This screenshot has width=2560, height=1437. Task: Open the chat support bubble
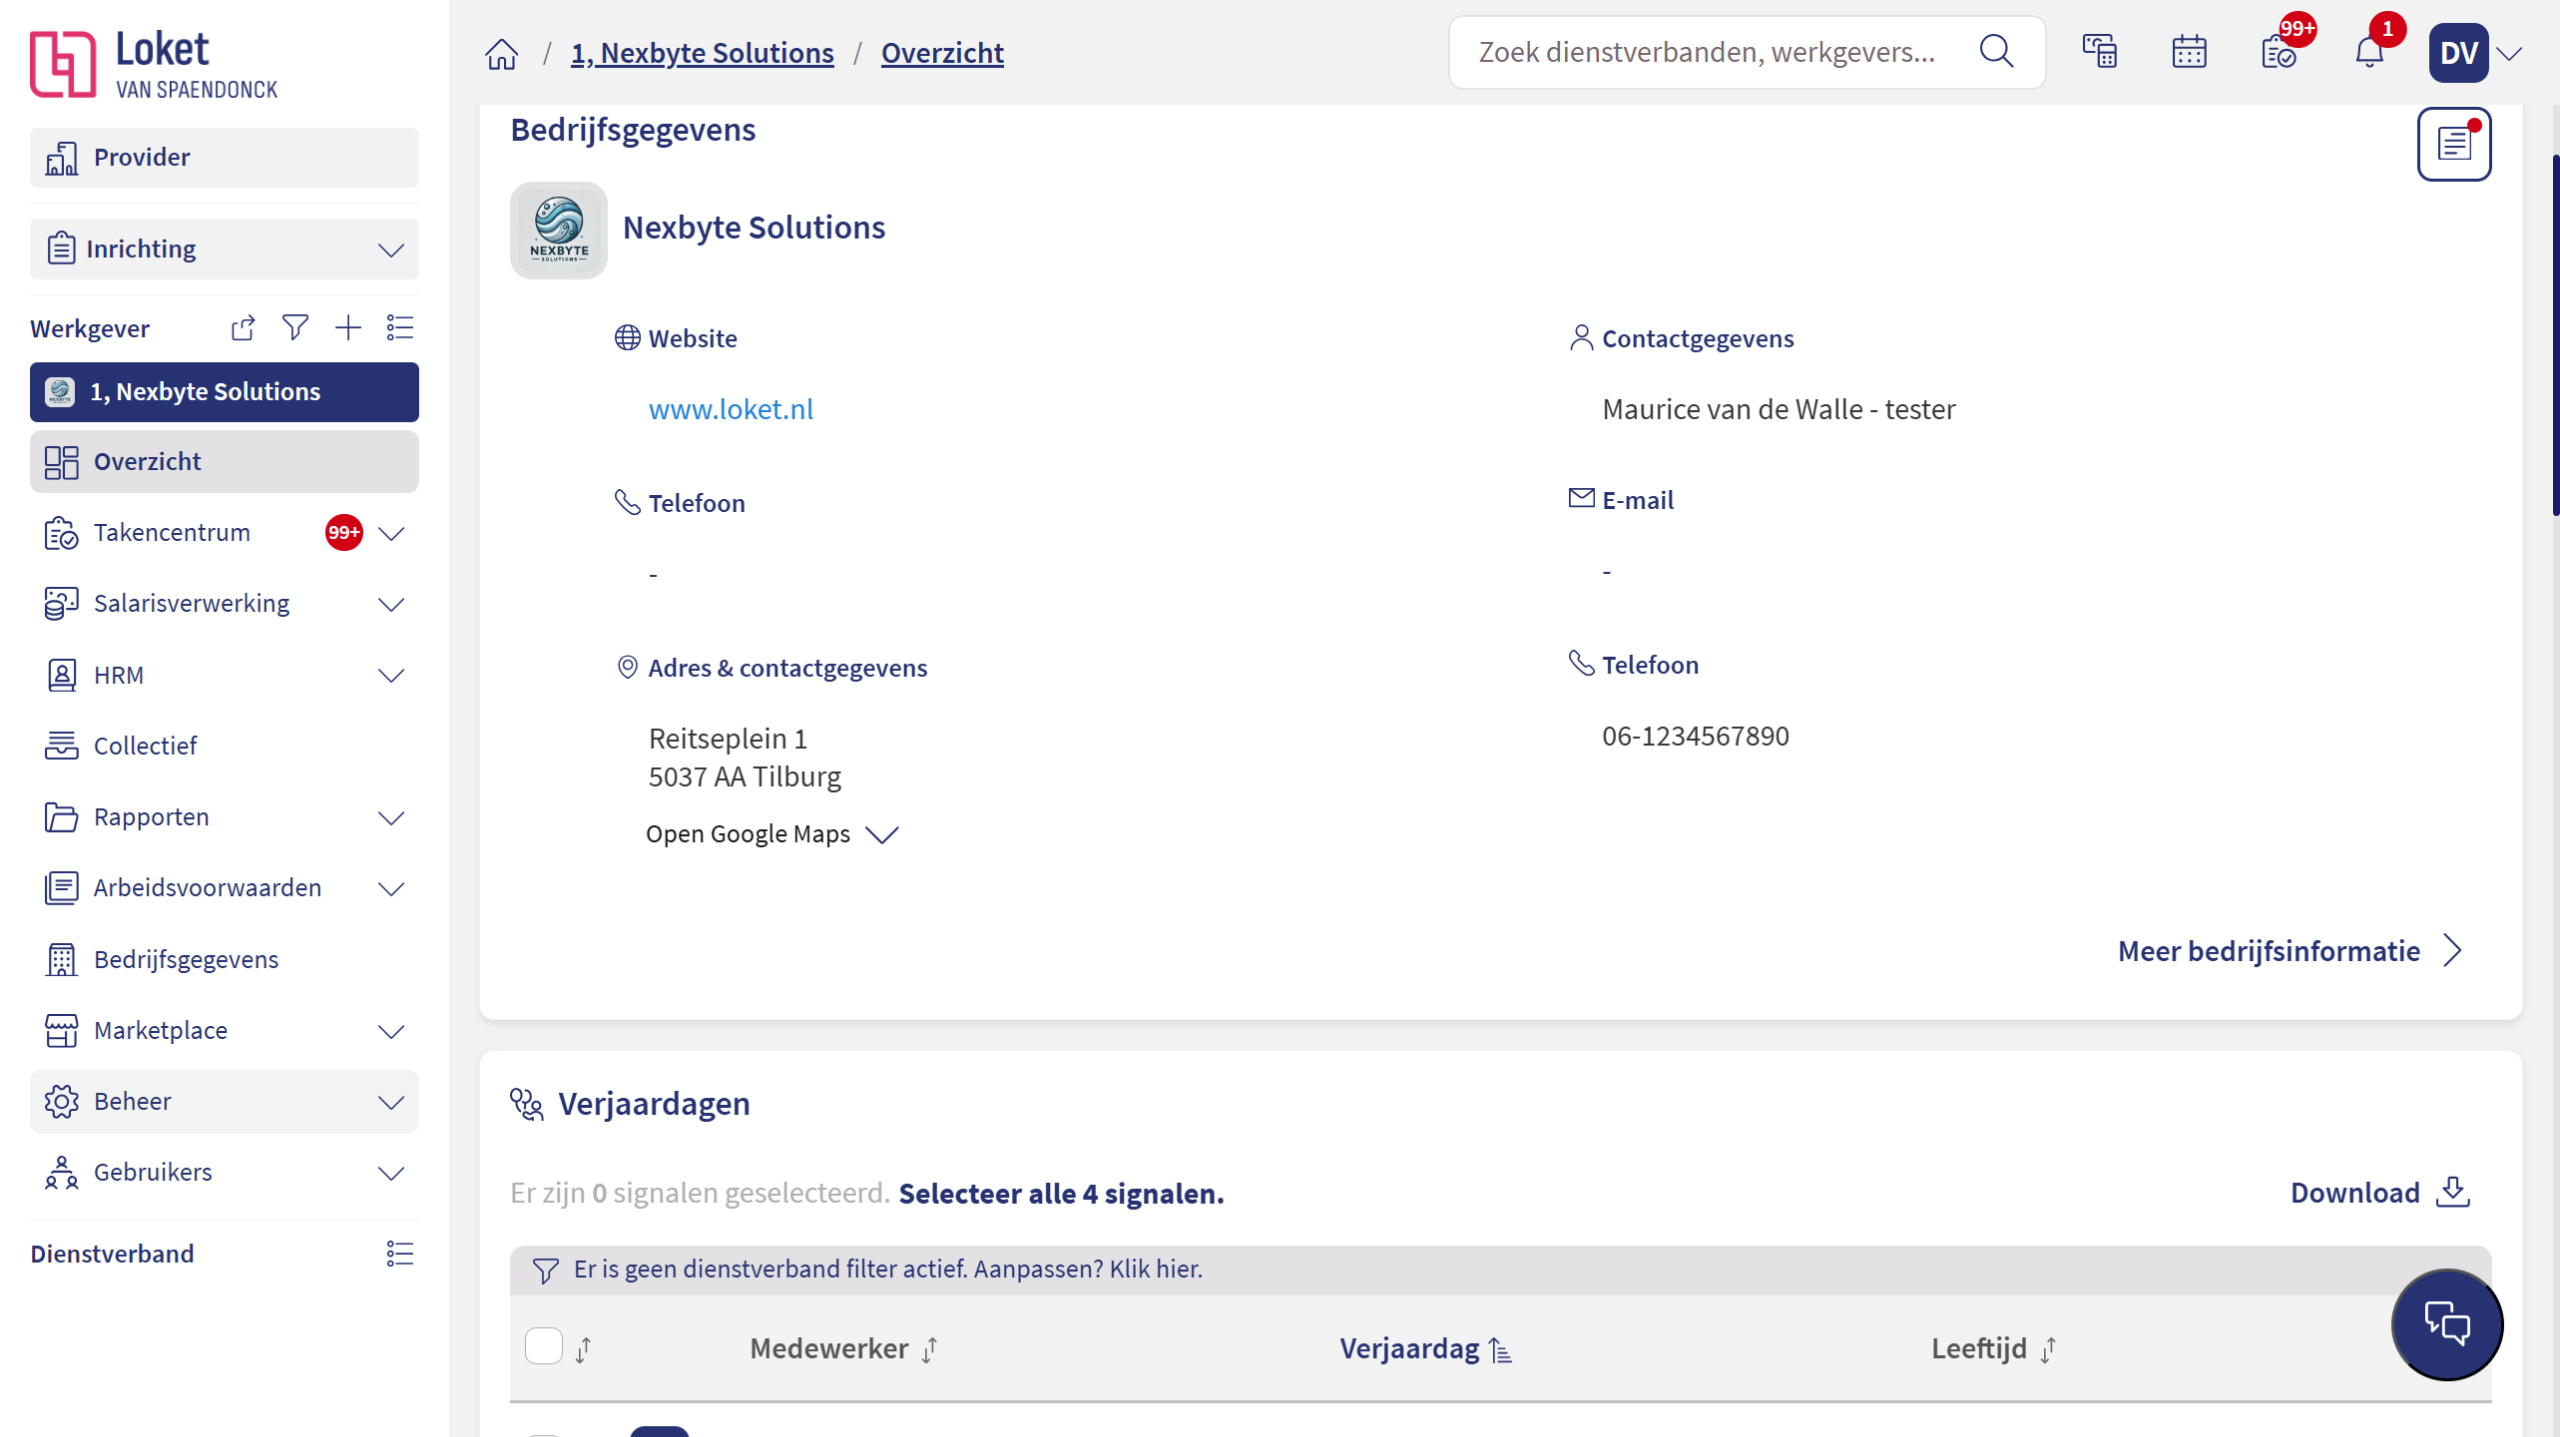[2446, 1324]
